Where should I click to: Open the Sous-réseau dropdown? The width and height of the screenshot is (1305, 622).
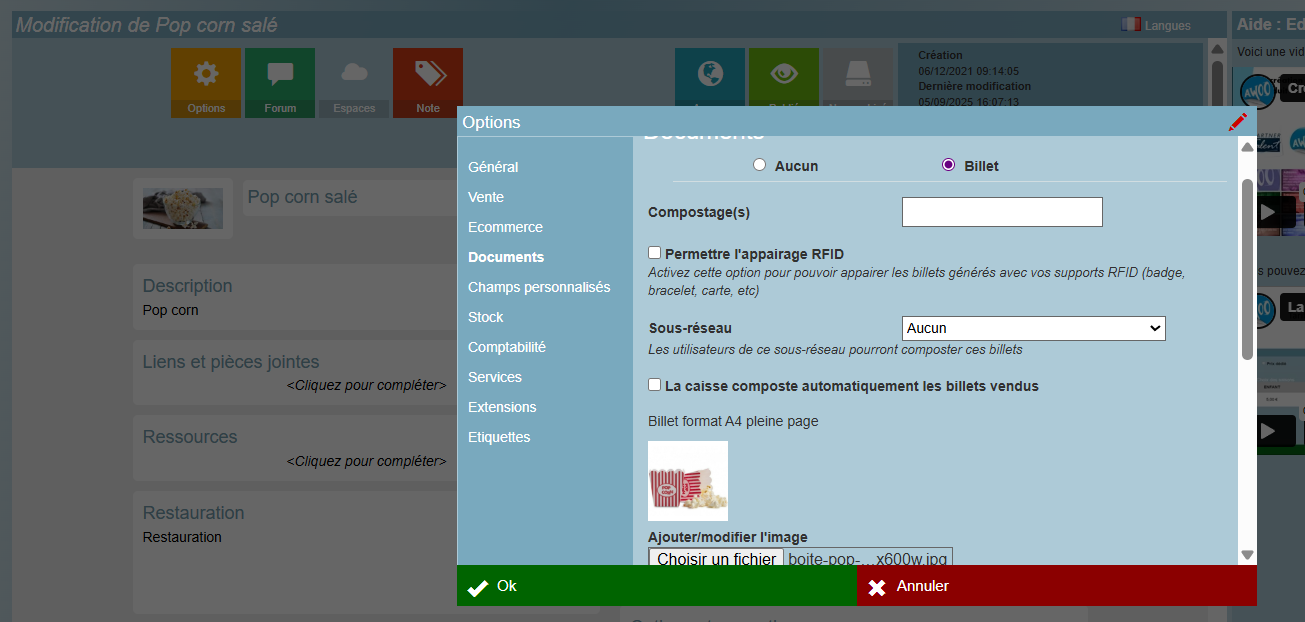coord(1033,328)
